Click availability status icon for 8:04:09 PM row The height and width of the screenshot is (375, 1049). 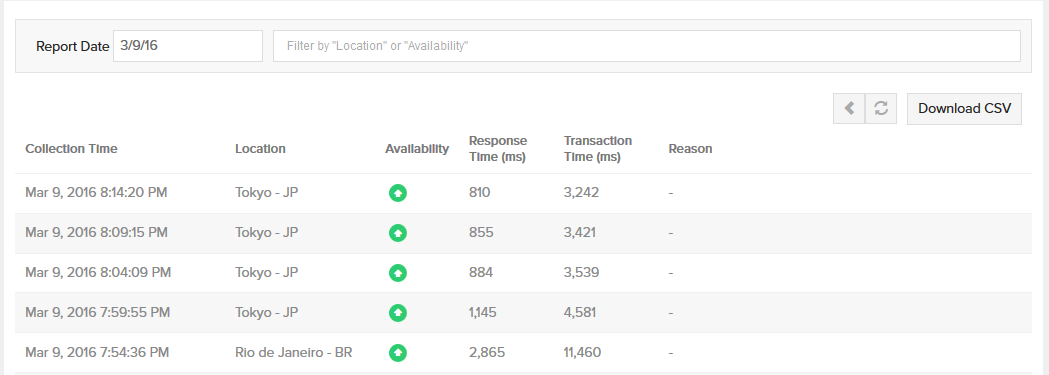(398, 273)
